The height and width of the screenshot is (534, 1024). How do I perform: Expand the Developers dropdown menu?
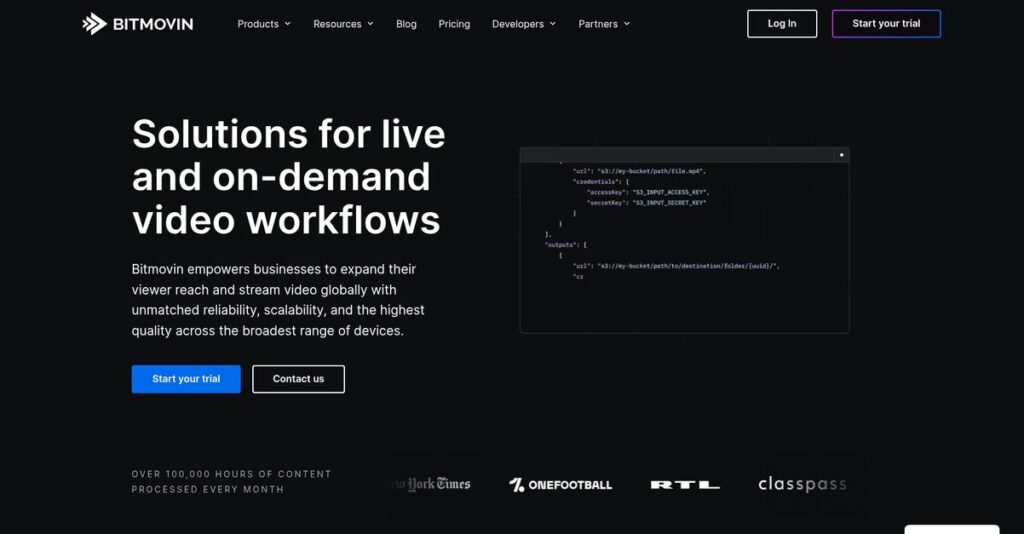(523, 24)
